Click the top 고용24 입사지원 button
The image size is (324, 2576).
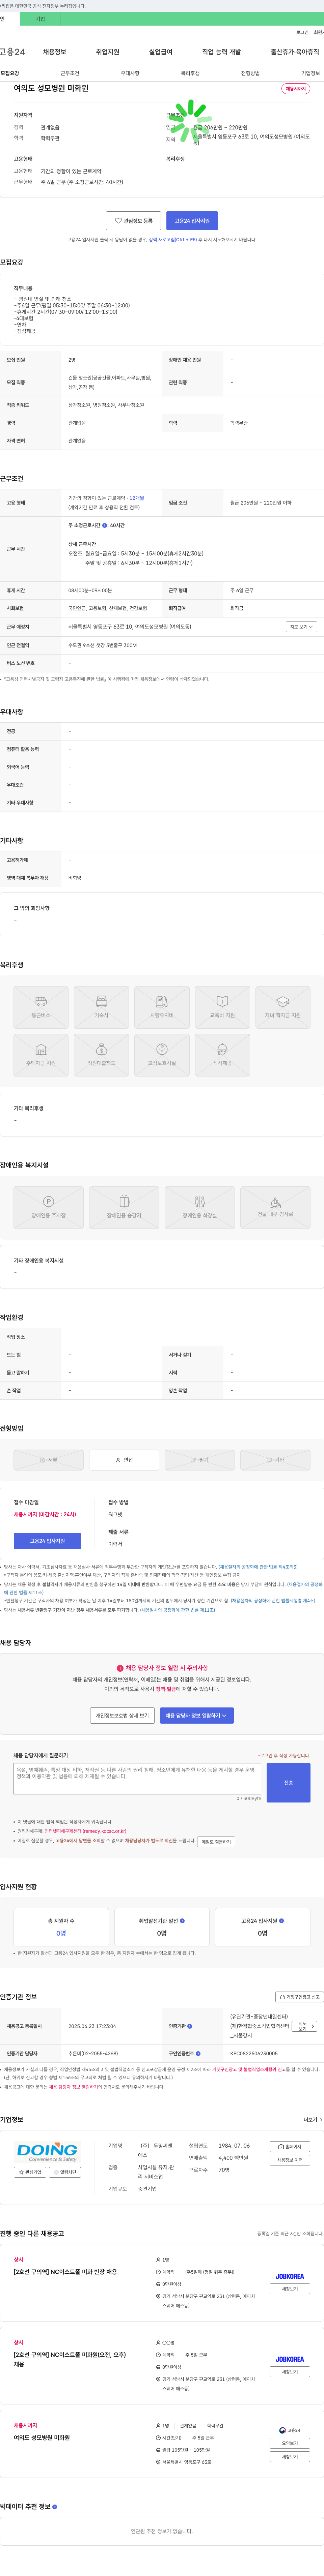pyautogui.click(x=192, y=221)
